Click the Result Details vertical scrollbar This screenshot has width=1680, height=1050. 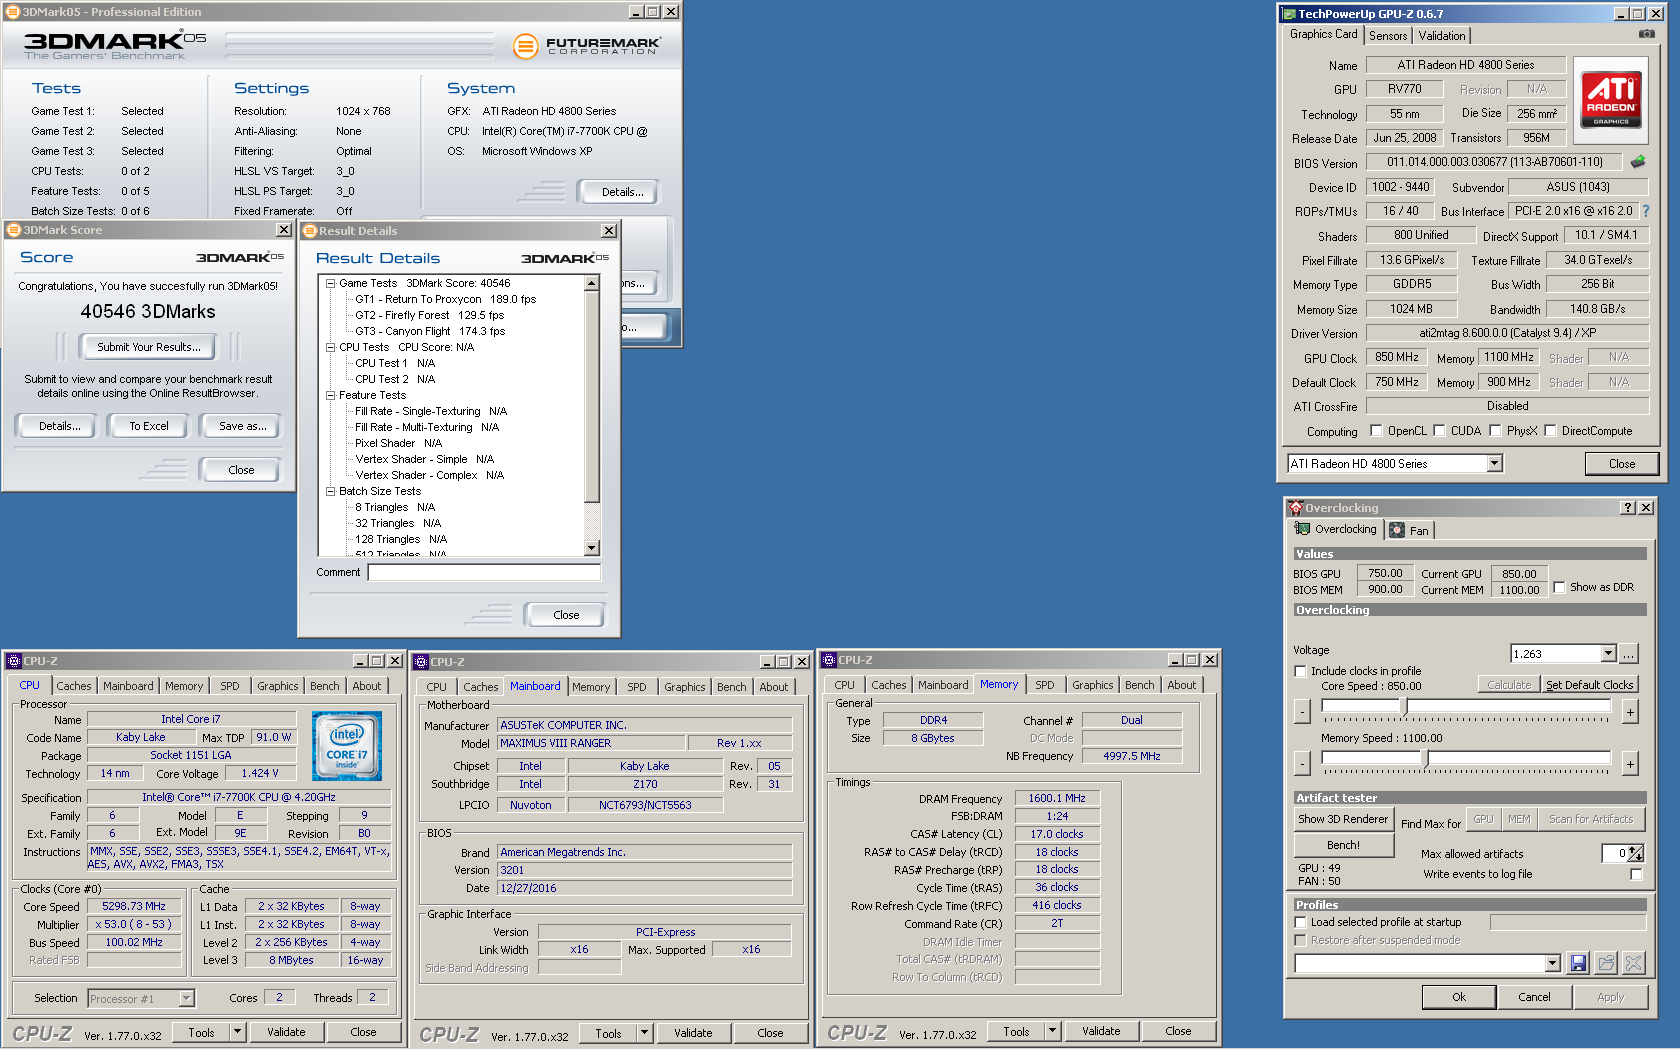[x=591, y=415]
